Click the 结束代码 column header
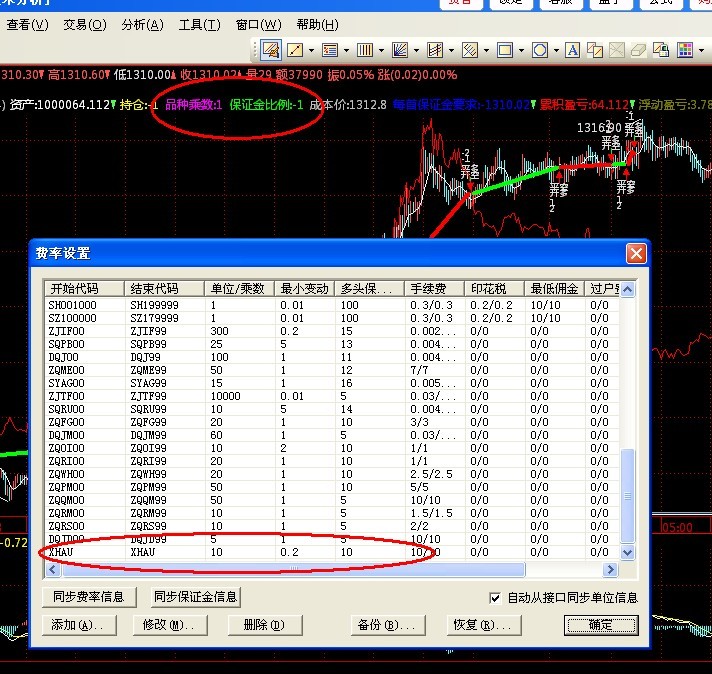This screenshot has height=674, width=712. pos(164,289)
